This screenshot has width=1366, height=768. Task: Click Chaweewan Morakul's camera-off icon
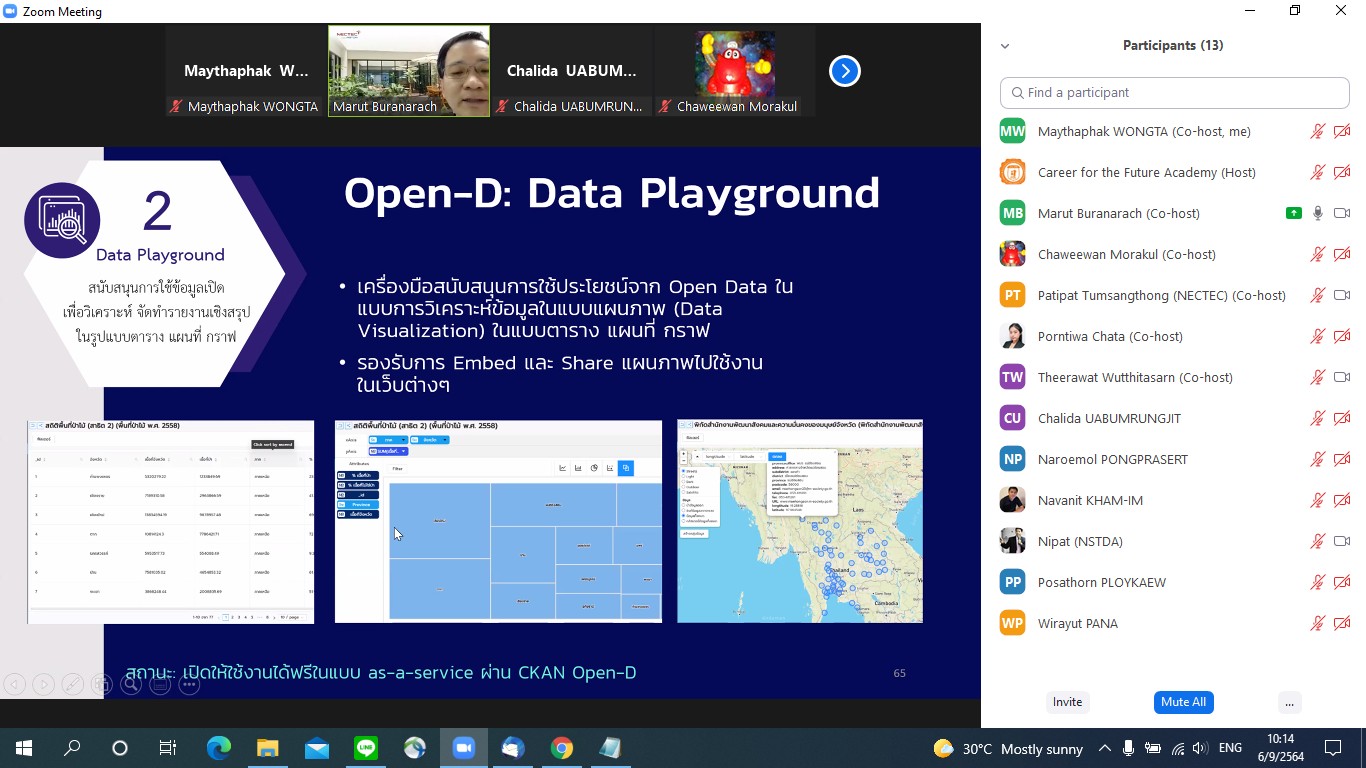pos(1342,254)
